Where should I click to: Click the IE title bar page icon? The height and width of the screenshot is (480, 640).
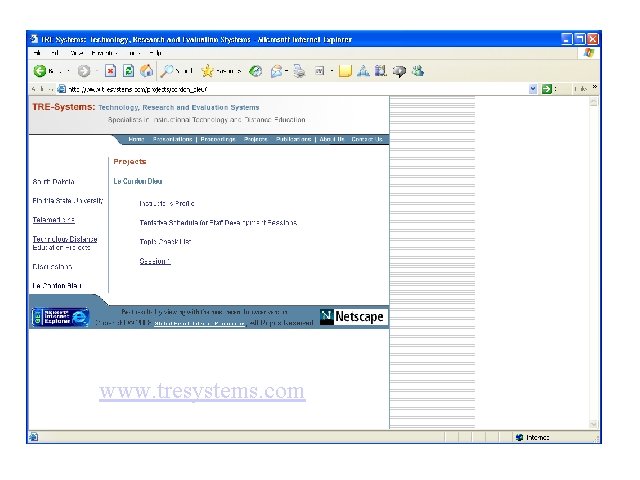coord(34,39)
